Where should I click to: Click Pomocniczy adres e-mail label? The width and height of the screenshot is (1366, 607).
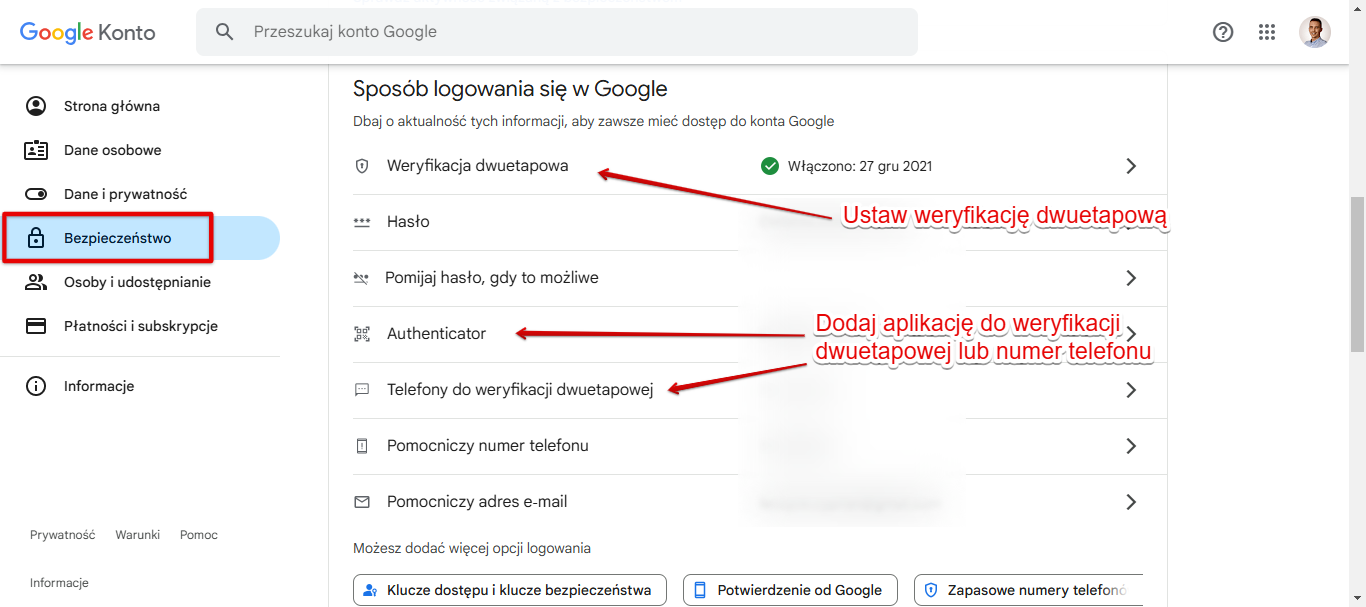477,502
